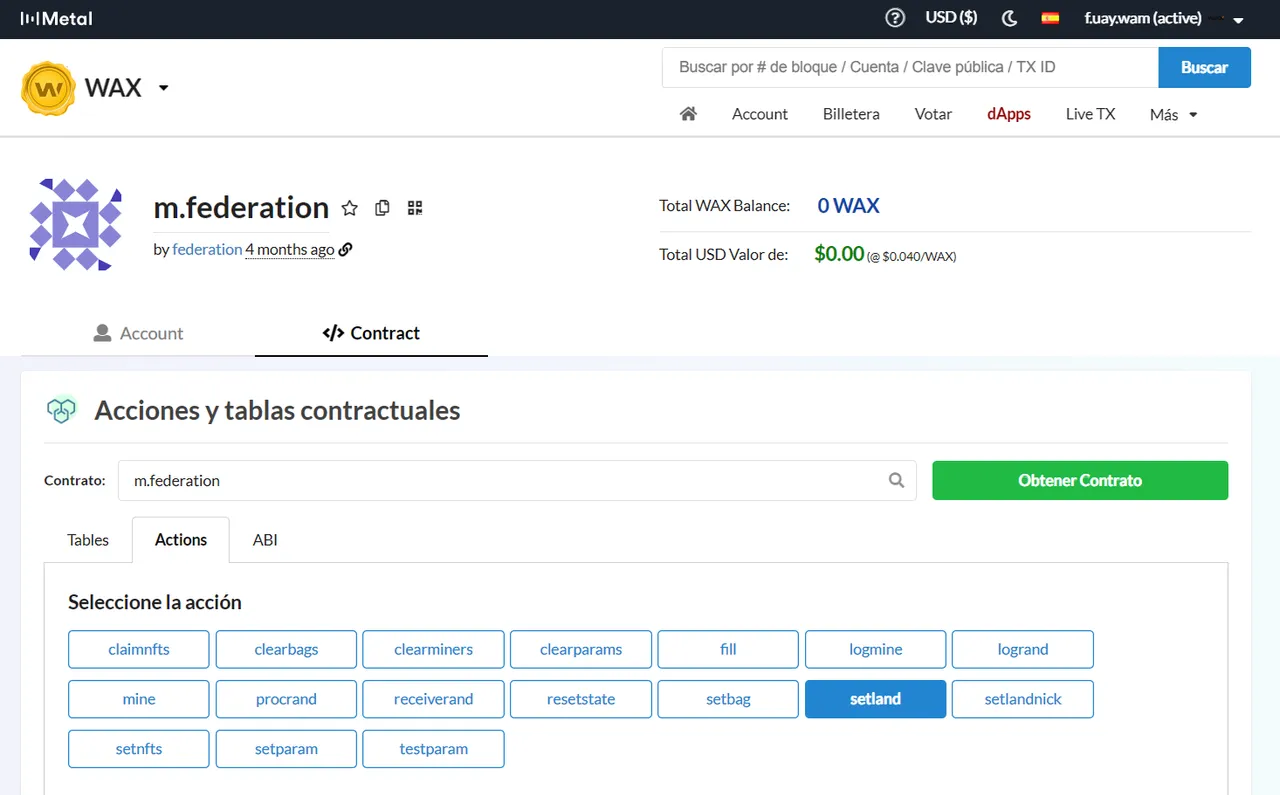Switch to the Tables tab
Screen dimensions: 1280x795
pyautogui.click(x=88, y=540)
